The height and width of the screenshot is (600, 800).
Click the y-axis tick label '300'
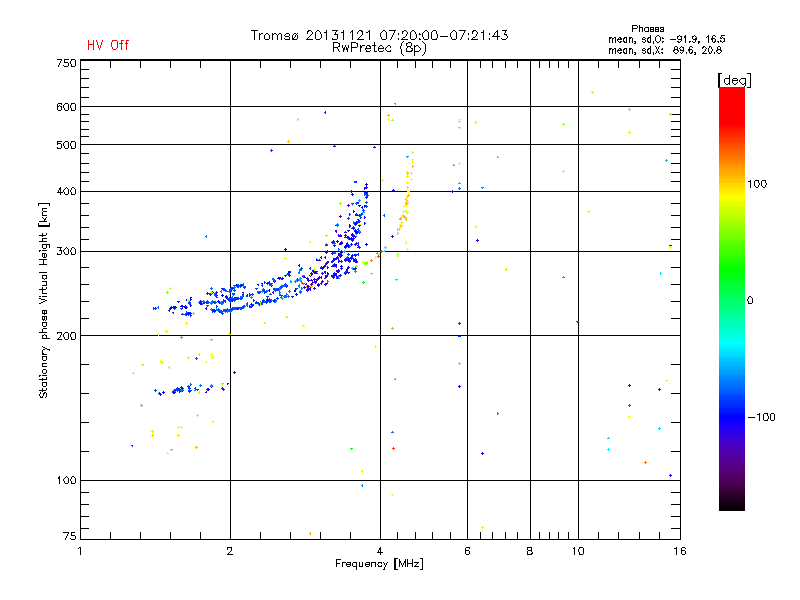[66, 251]
